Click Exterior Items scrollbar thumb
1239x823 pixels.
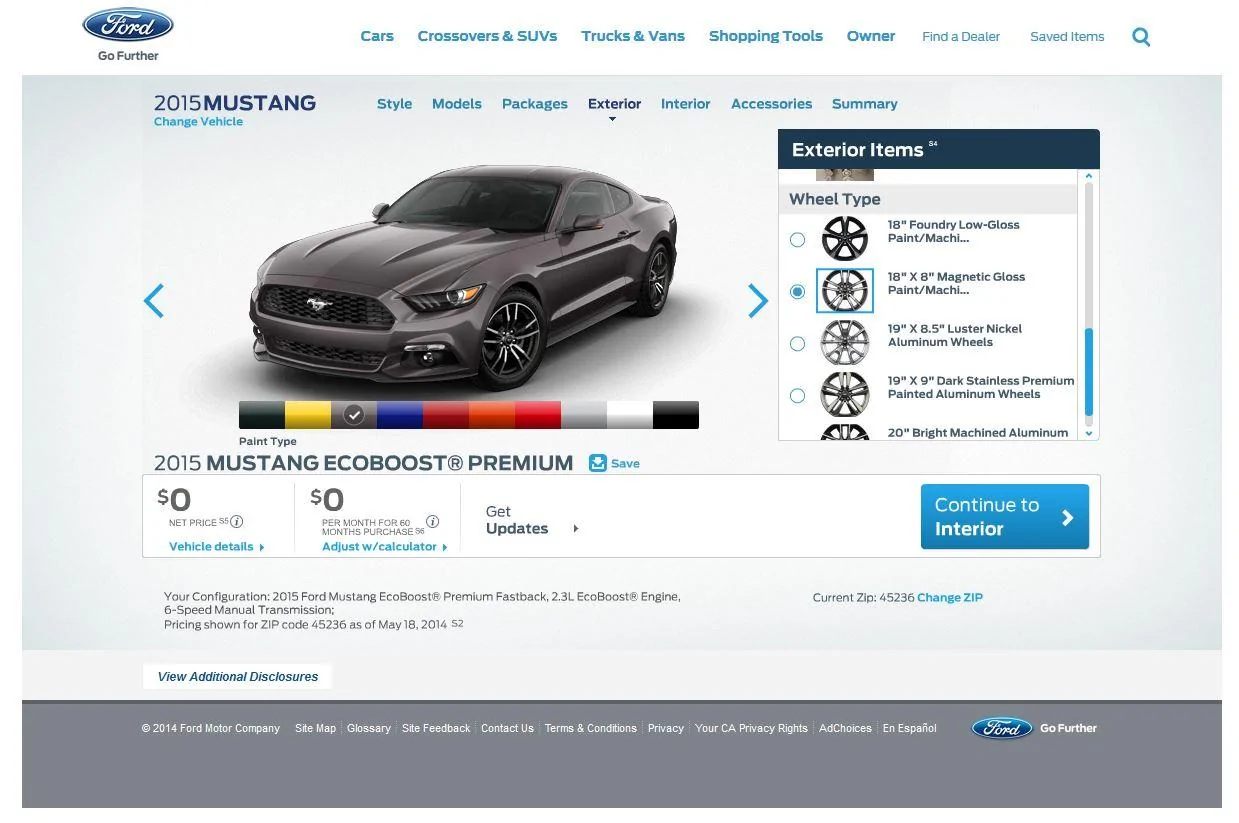click(x=1089, y=371)
